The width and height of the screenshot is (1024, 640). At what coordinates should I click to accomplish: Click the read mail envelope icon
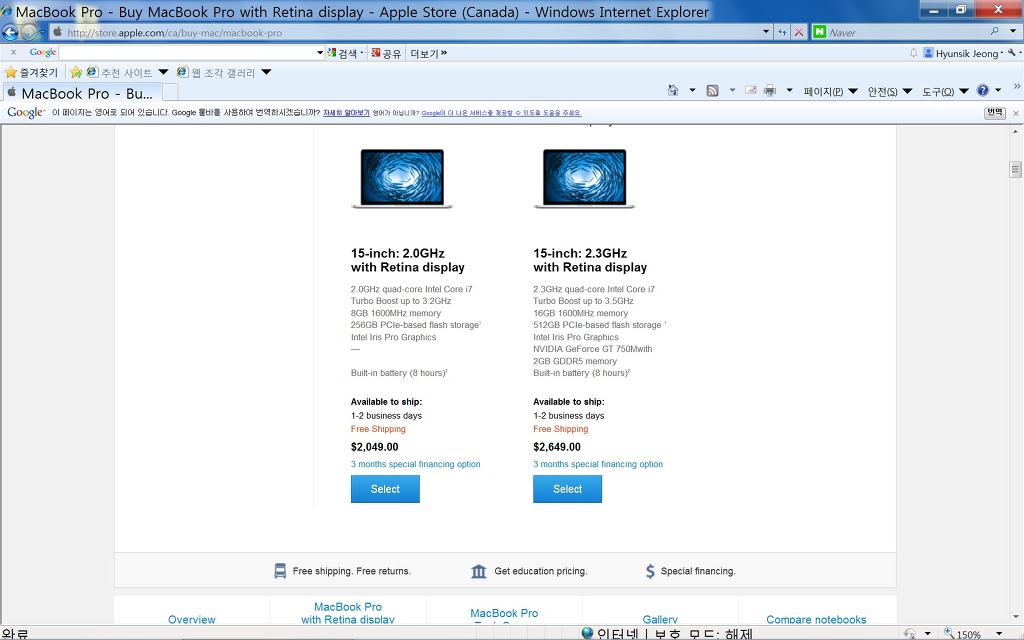pyautogui.click(x=751, y=90)
